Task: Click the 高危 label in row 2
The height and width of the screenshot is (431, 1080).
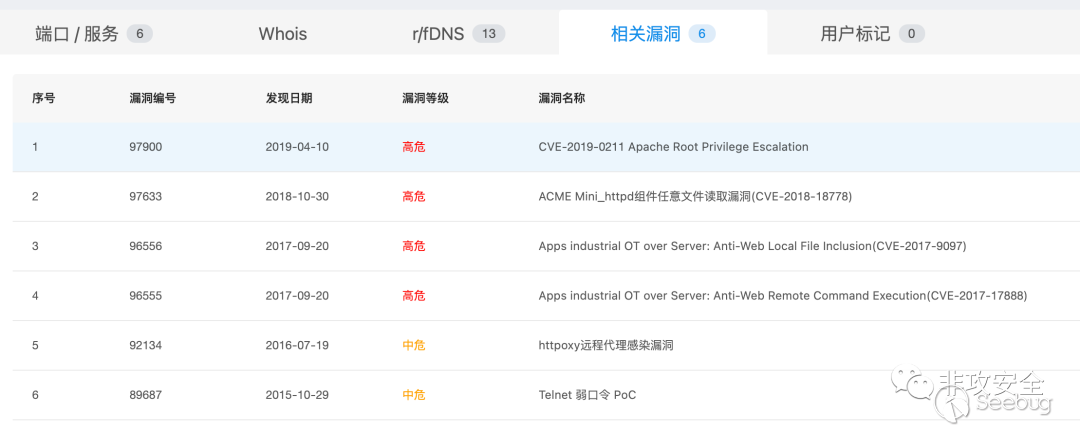Action: click(x=414, y=196)
